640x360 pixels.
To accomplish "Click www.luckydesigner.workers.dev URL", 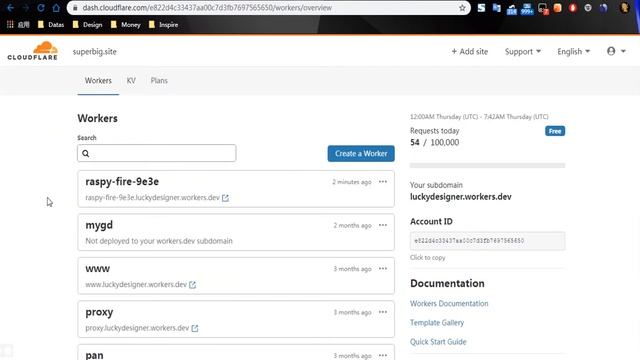I will point(136,284).
